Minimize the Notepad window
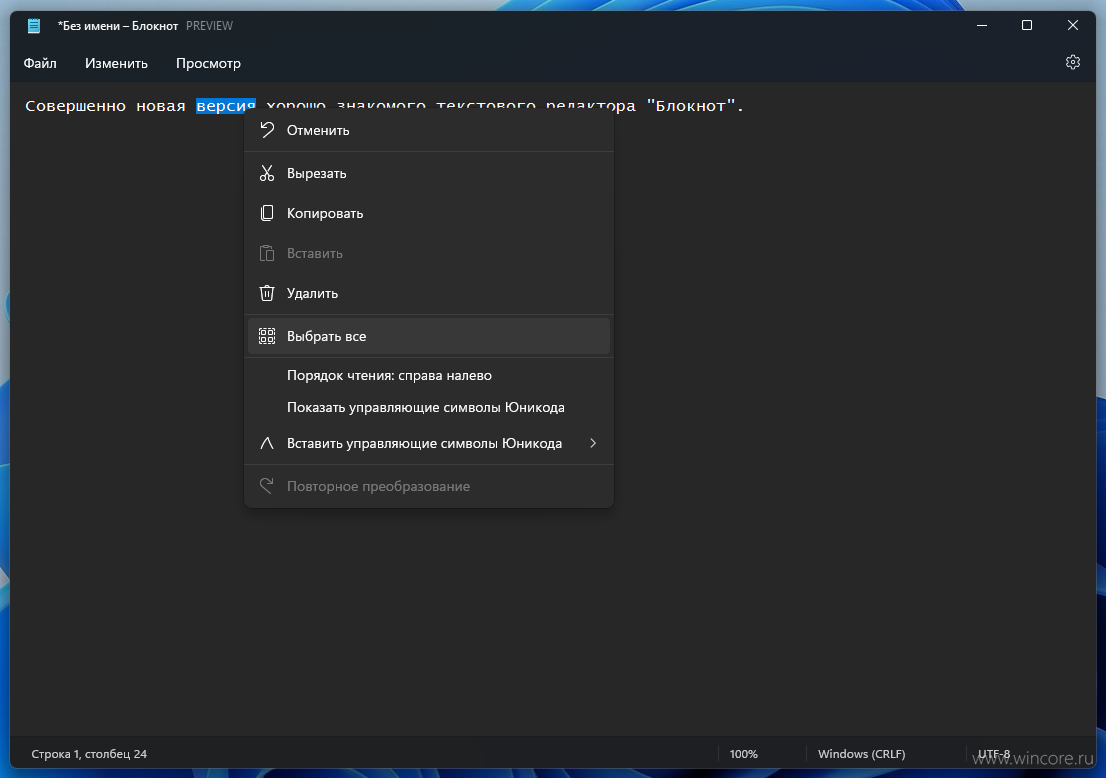 pyautogui.click(x=982, y=25)
